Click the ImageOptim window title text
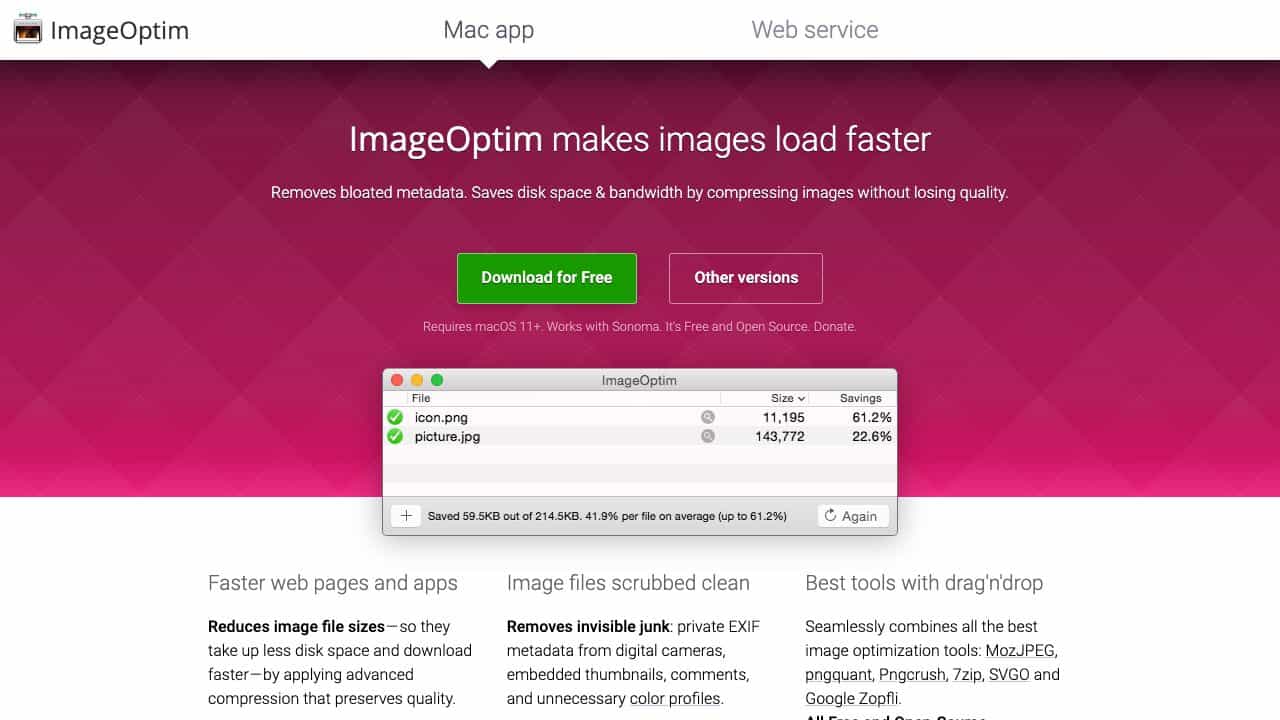This screenshot has height=720, width=1280. click(x=639, y=380)
